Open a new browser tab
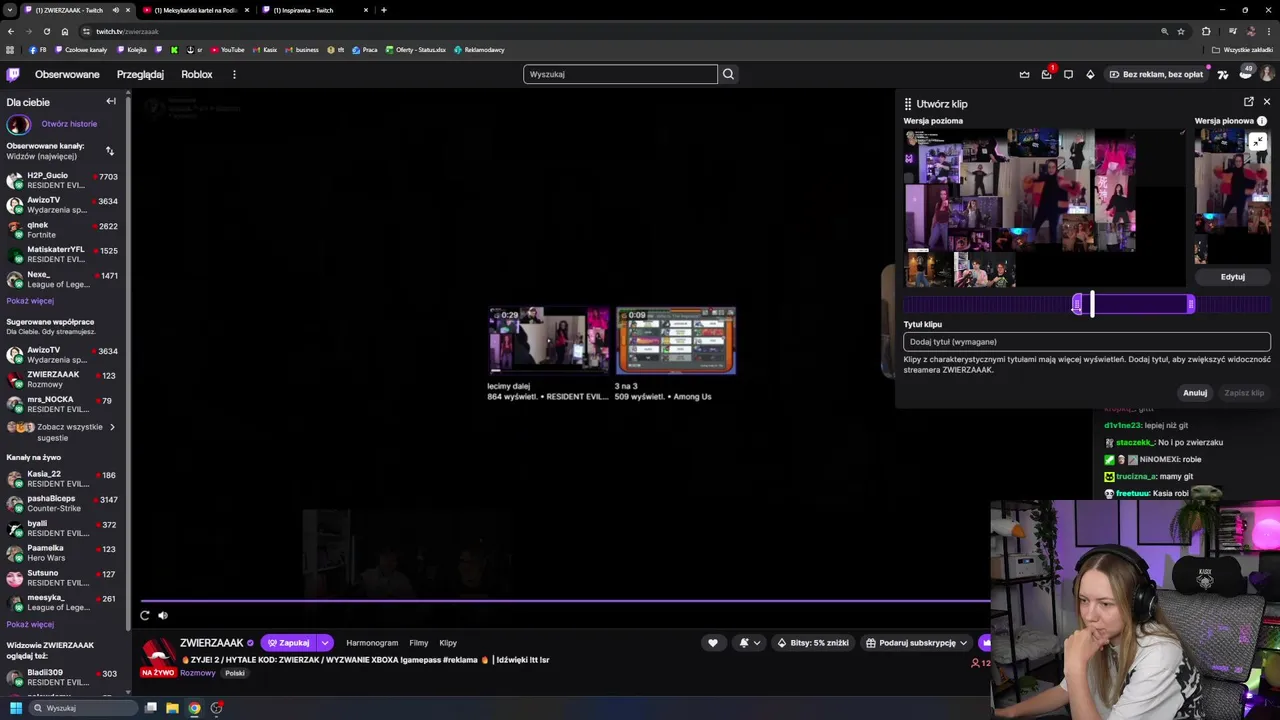 [383, 10]
